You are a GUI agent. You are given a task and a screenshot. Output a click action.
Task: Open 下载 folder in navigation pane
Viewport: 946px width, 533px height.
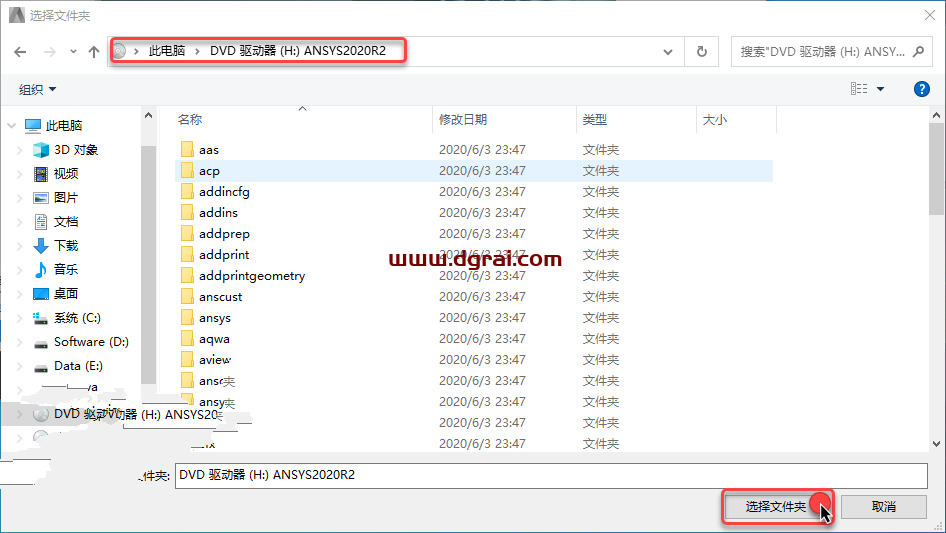(x=66, y=246)
